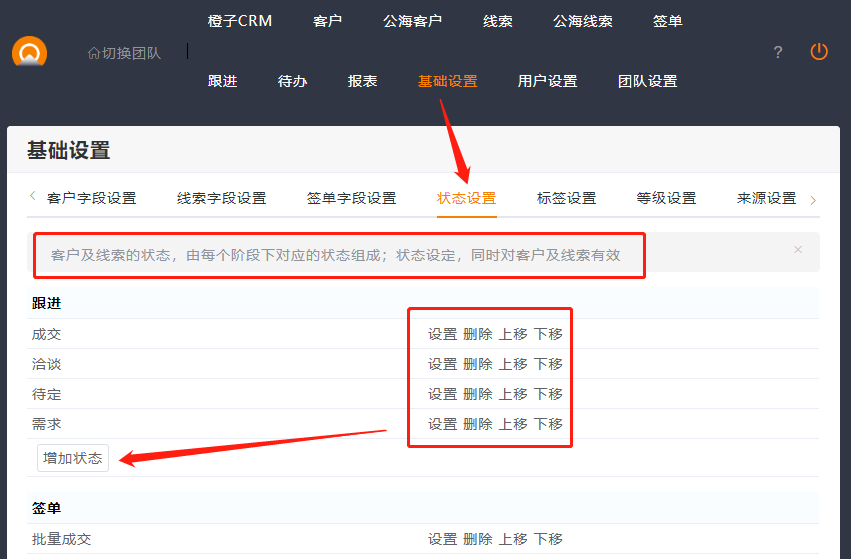Click 切换团队 home icon link
The width and height of the screenshot is (851, 559).
pyautogui.click(x=124, y=52)
